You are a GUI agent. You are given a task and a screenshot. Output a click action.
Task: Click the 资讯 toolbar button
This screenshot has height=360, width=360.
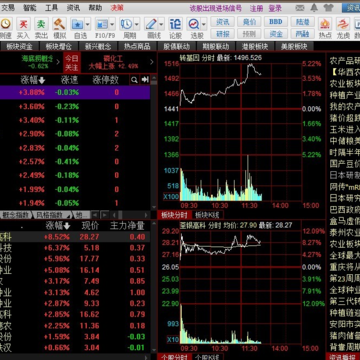[223, 22]
